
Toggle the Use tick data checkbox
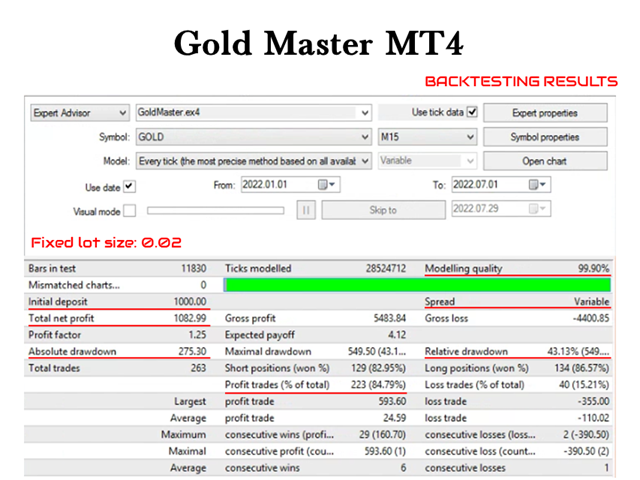(472, 112)
